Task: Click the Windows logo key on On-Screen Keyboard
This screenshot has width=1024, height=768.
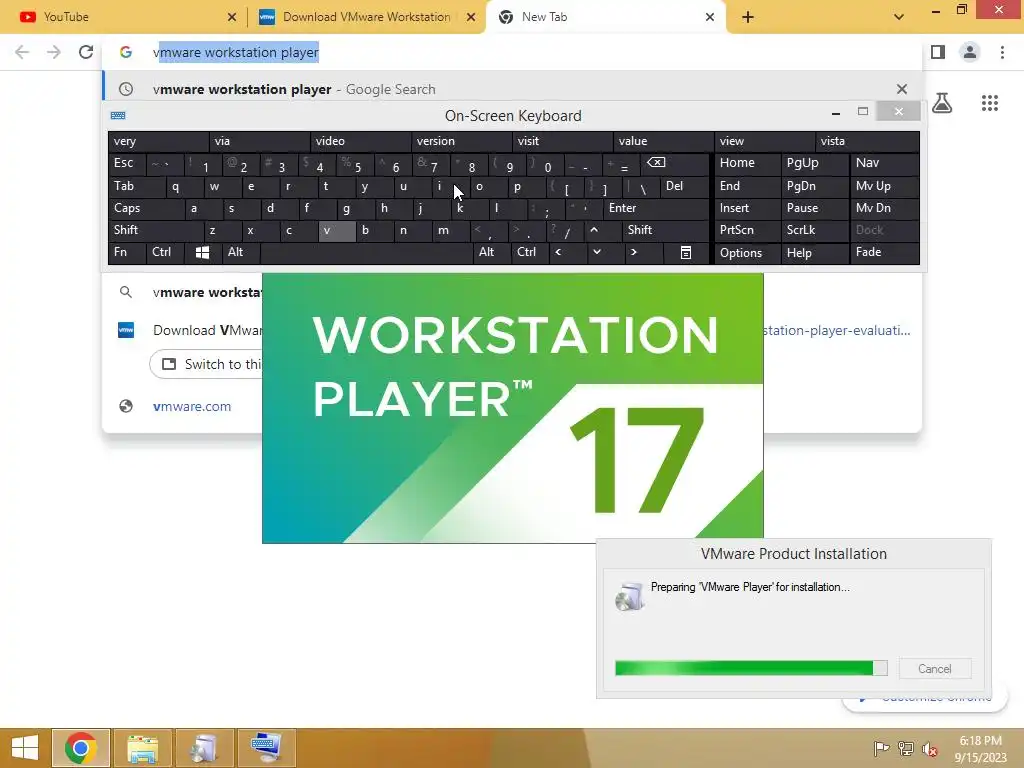Action: (202, 252)
